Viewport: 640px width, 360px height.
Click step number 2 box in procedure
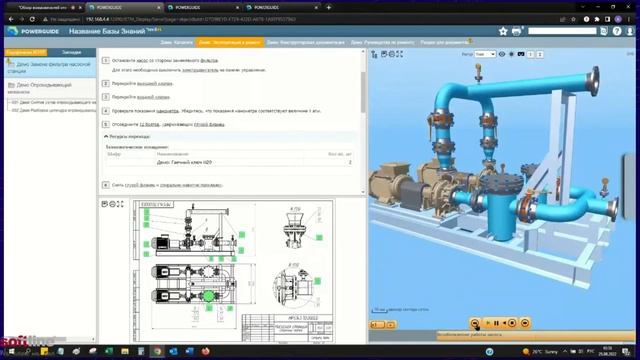click(x=106, y=83)
